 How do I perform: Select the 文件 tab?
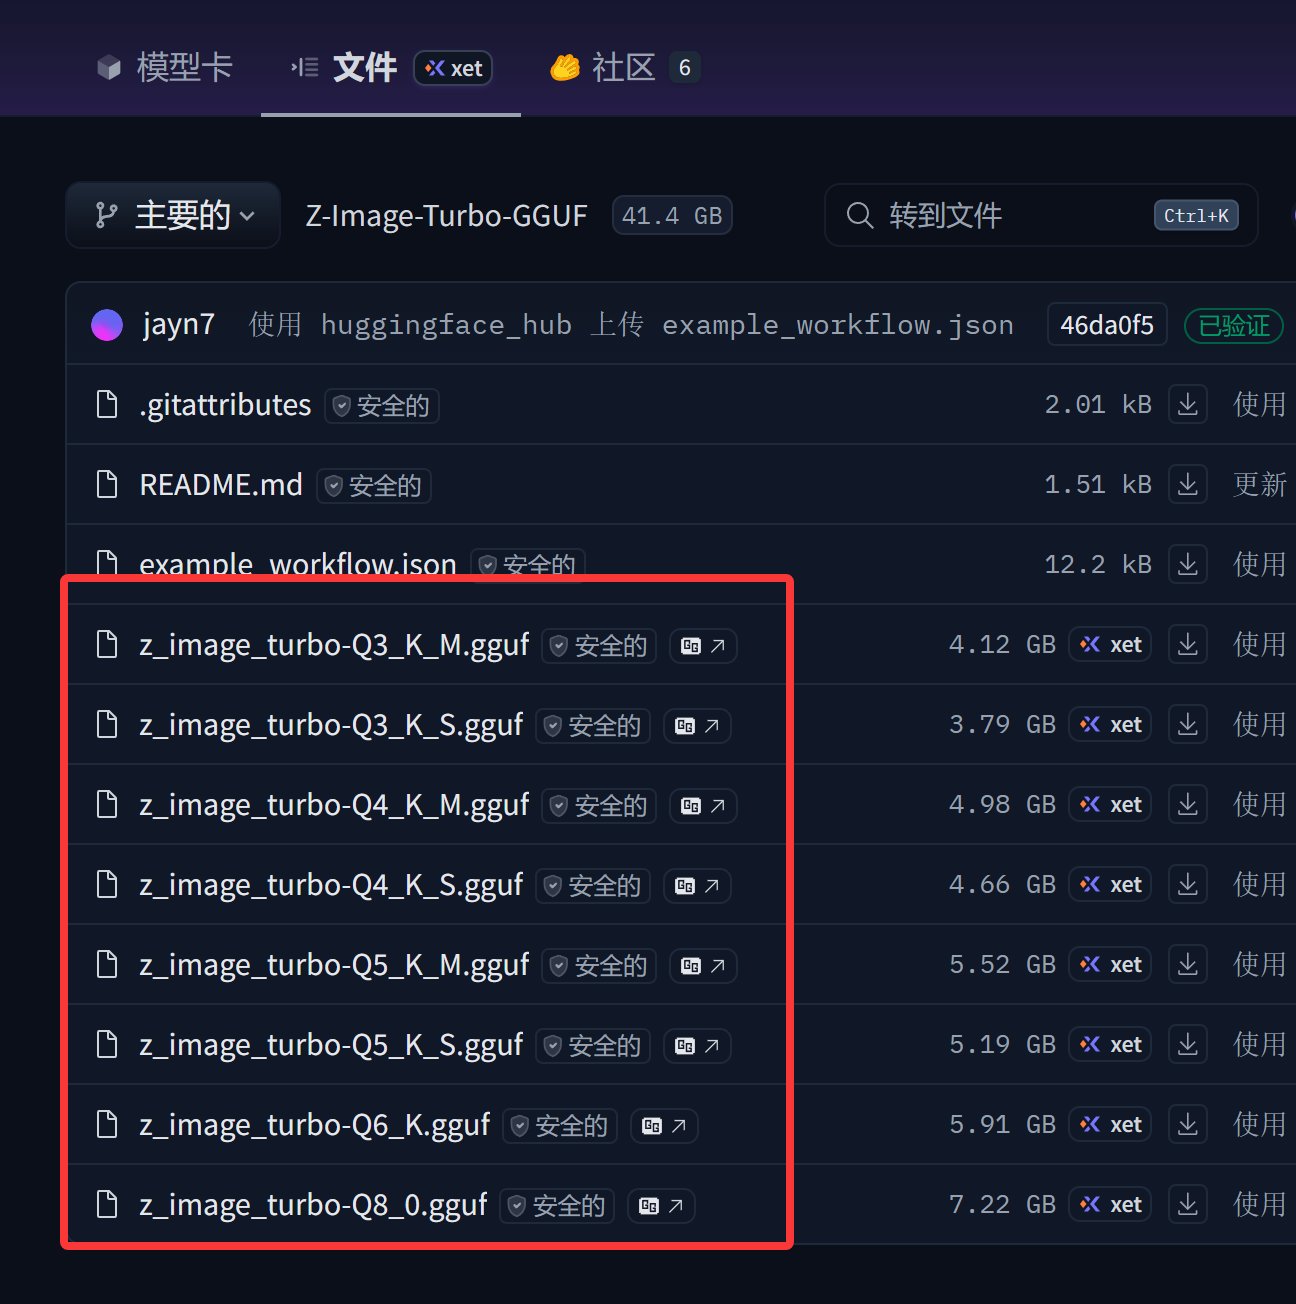click(x=364, y=68)
